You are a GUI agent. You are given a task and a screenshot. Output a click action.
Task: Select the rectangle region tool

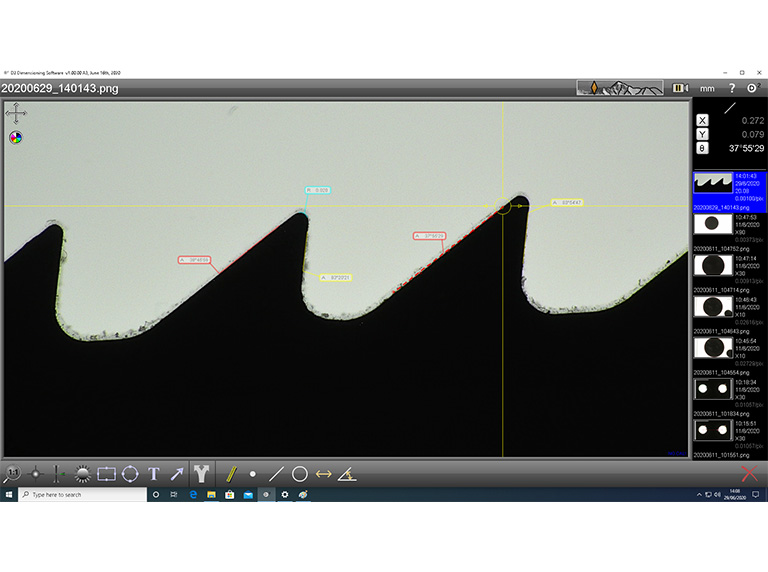pos(106,474)
